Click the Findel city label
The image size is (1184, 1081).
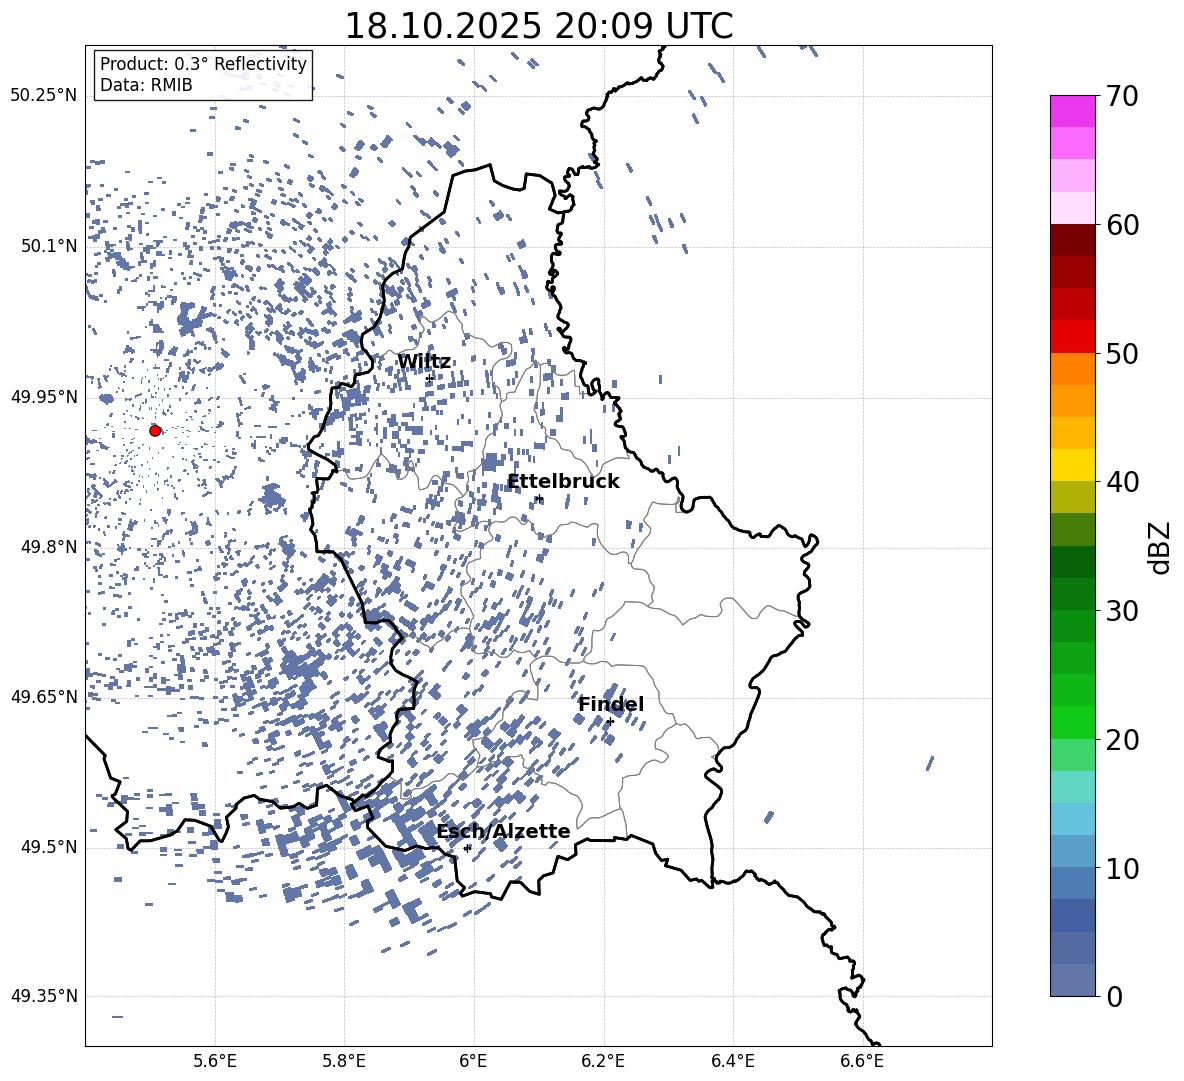click(611, 704)
